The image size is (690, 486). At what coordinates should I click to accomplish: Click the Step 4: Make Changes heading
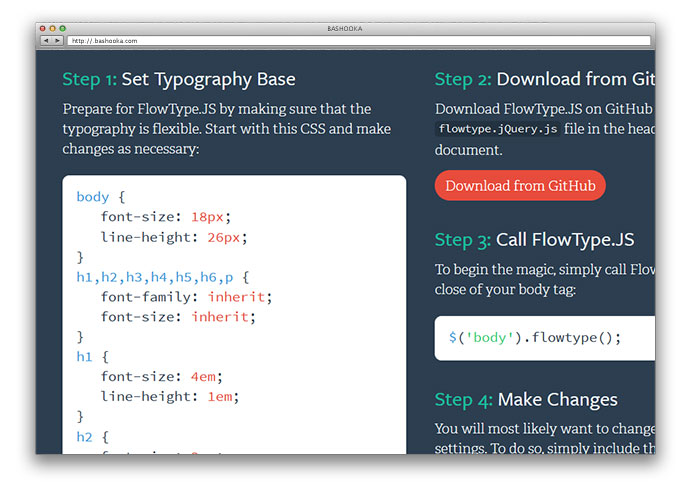coord(526,400)
